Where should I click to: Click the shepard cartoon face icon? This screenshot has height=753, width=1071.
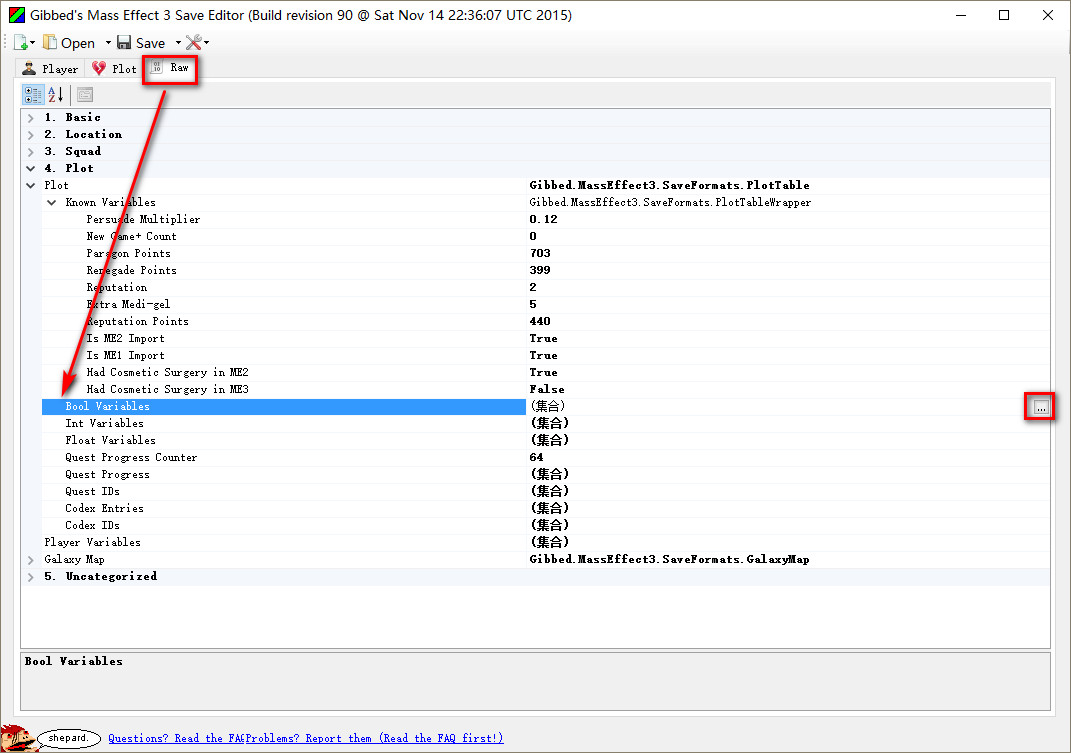click(x=17, y=738)
